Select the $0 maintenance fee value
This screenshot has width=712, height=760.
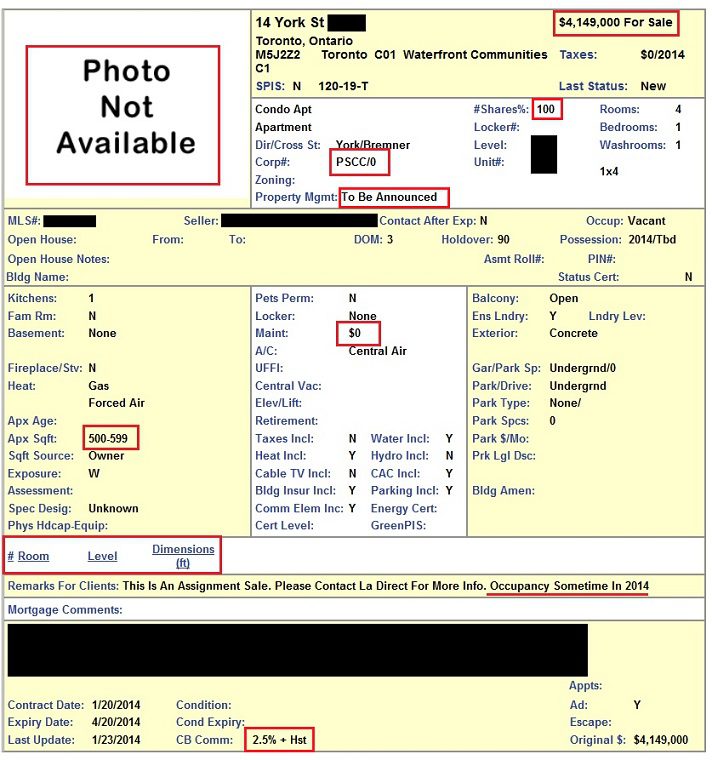coord(356,333)
